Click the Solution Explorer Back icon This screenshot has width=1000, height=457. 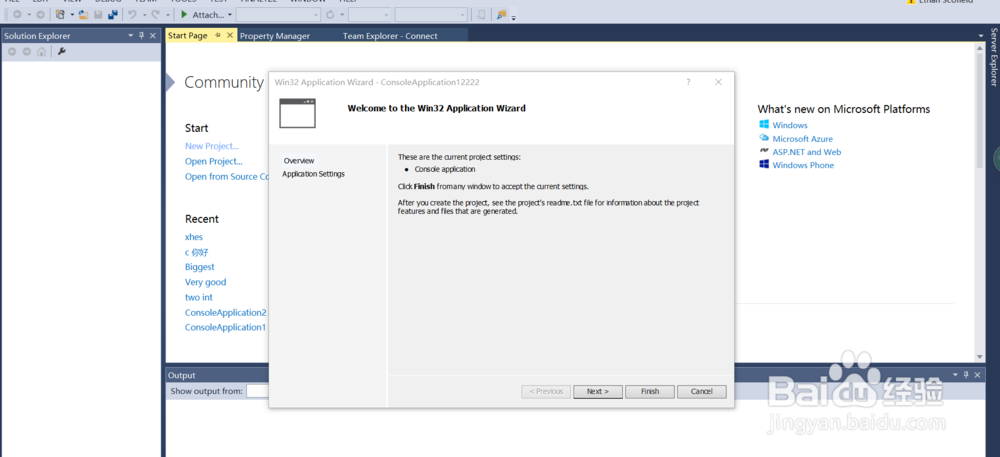12,52
